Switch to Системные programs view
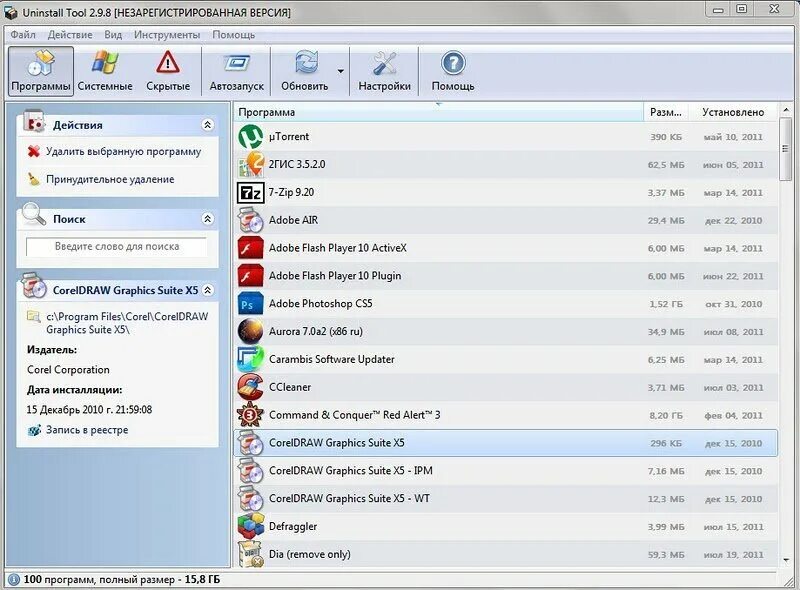 pyautogui.click(x=105, y=71)
